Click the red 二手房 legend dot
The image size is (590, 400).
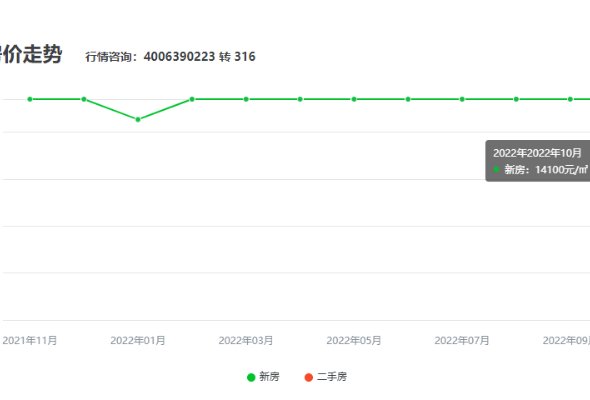coord(309,377)
